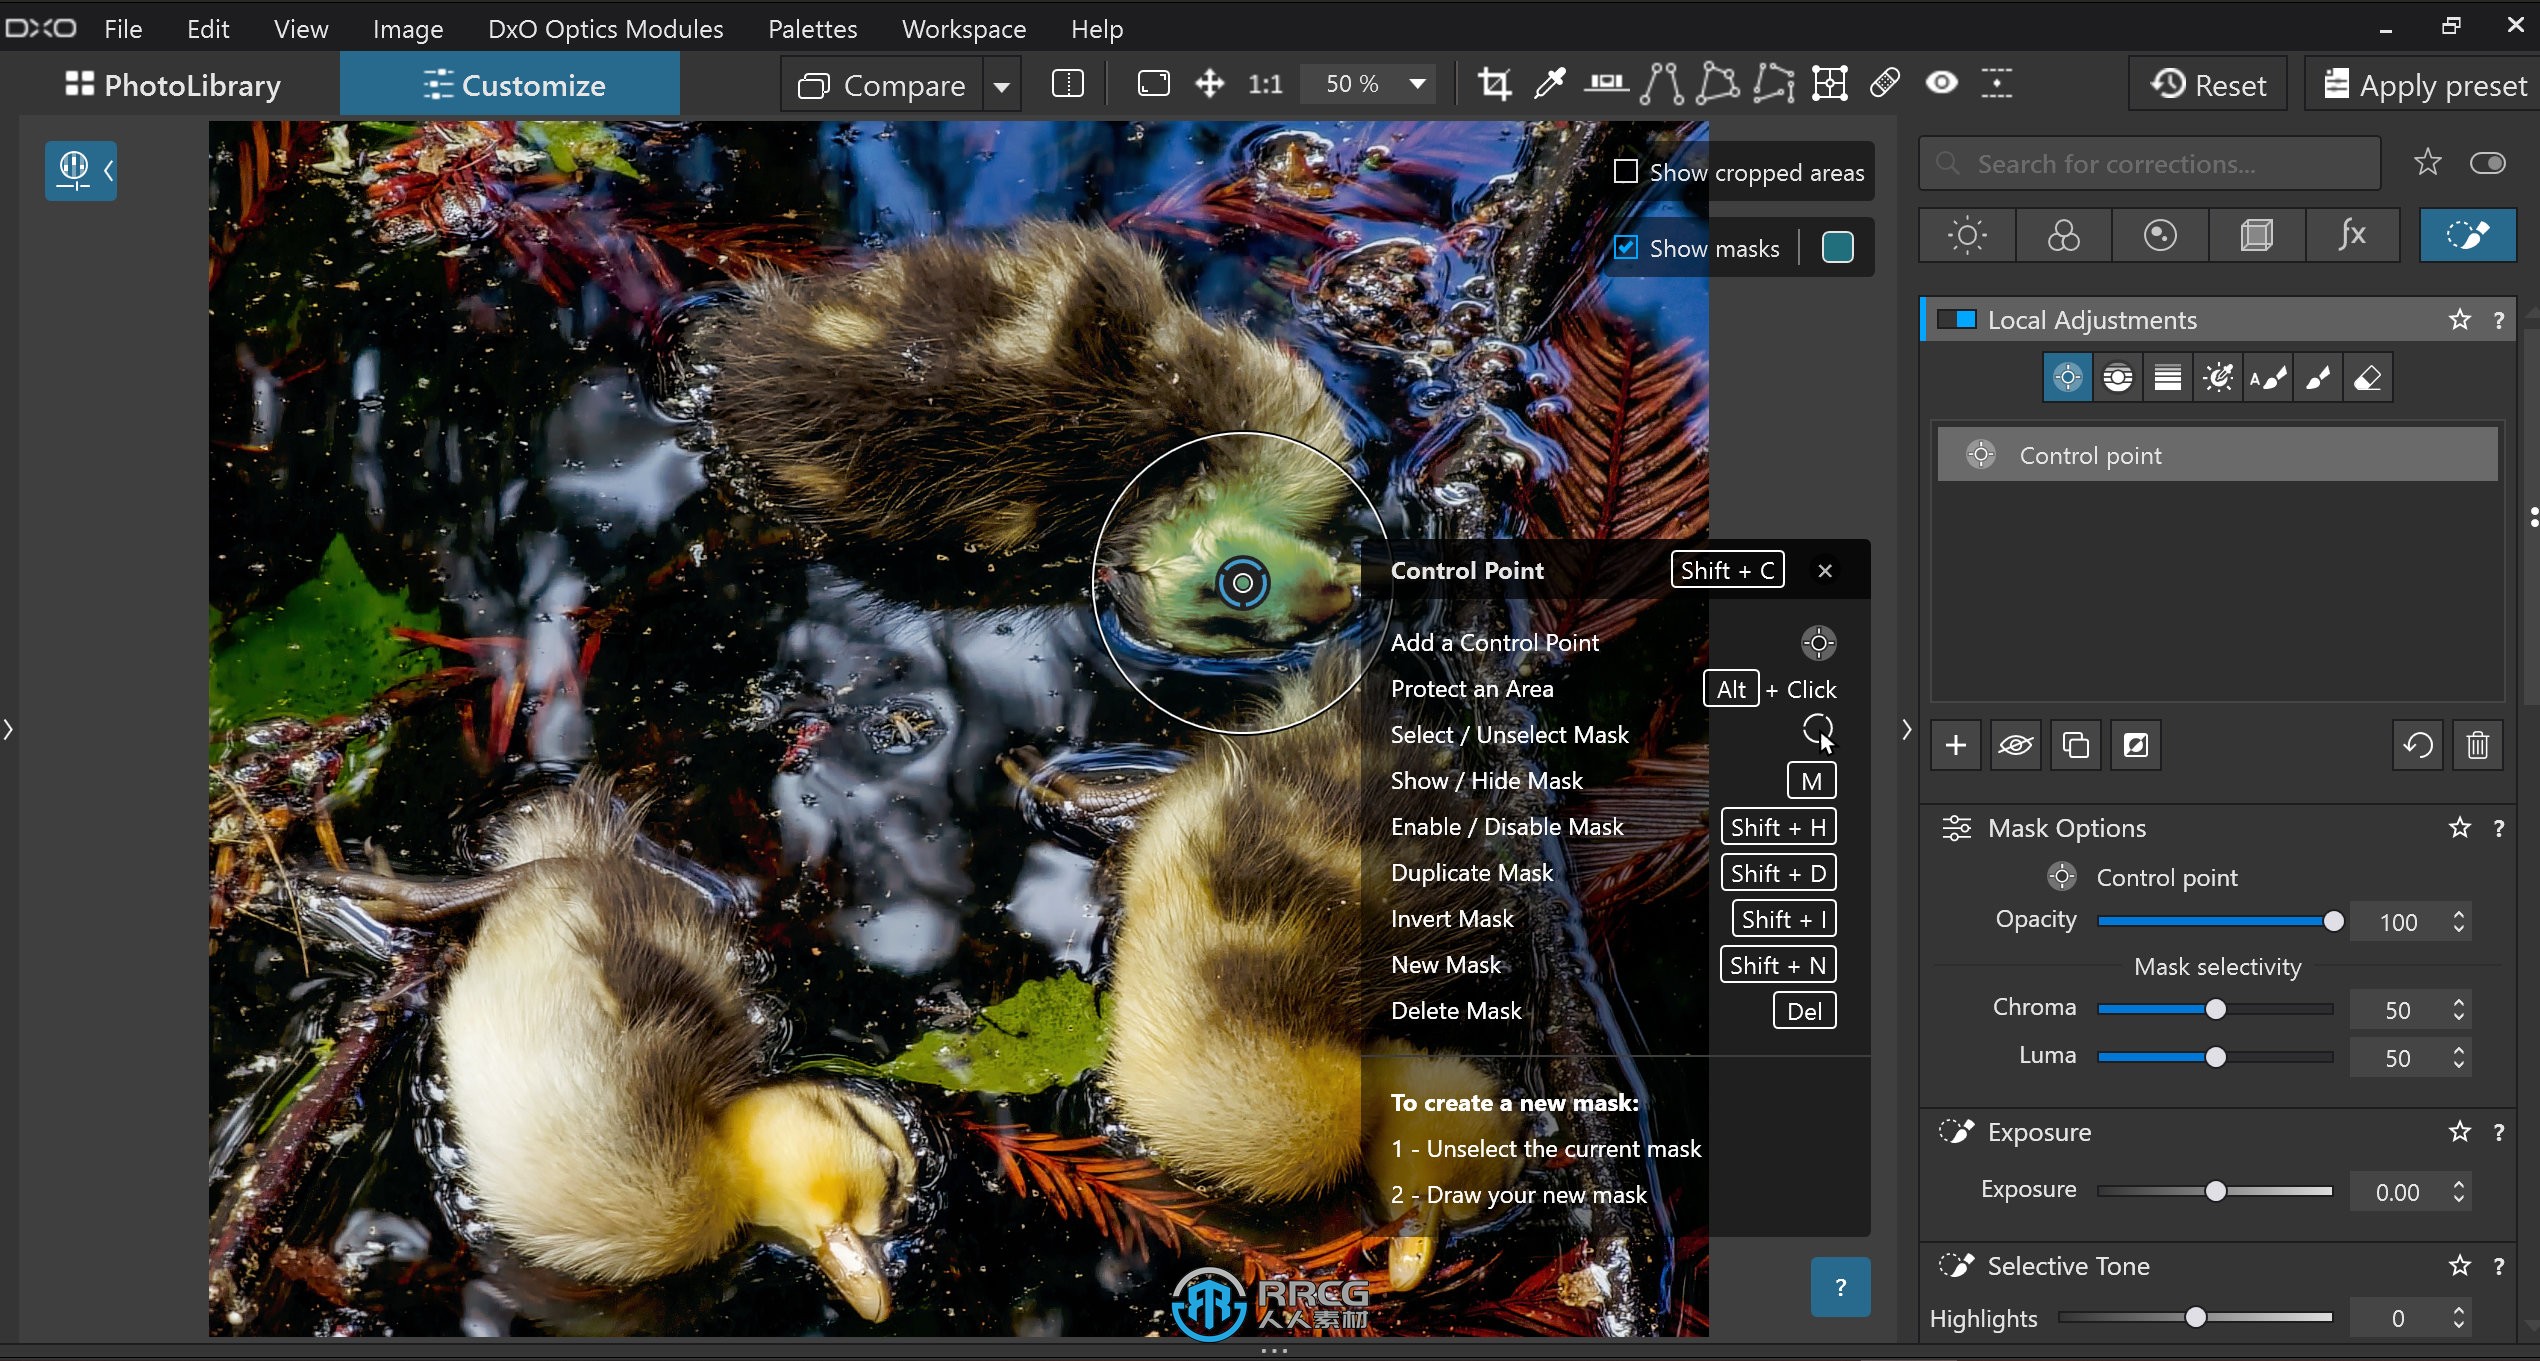
Task: Expand the Selective Tone panel
Action: [x=2061, y=1267]
